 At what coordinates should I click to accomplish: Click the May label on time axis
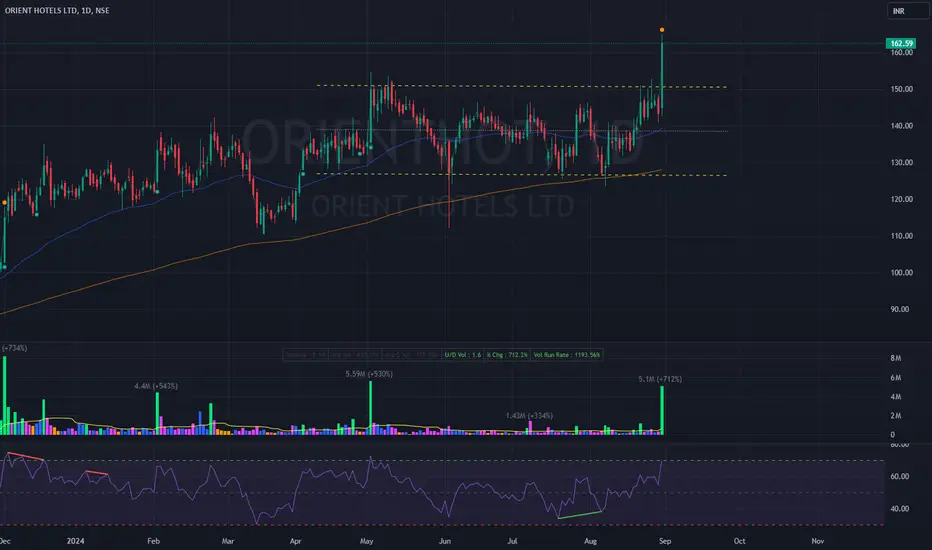(x=367, y=541)
